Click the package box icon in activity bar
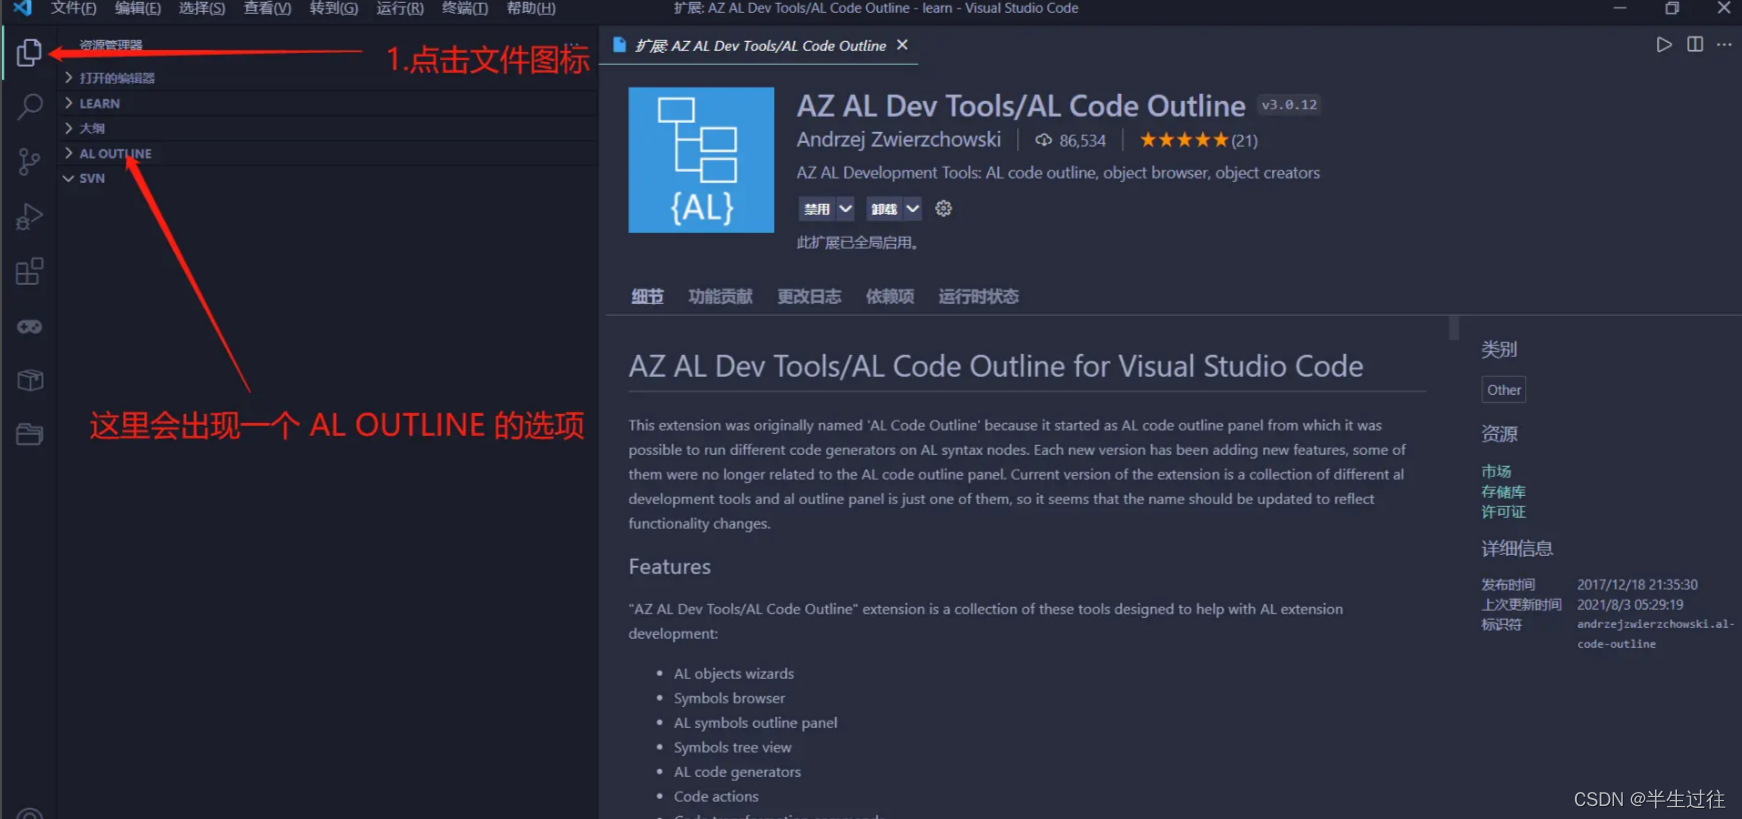This screenshot has height=819, width=1742. tap(30, 380)
